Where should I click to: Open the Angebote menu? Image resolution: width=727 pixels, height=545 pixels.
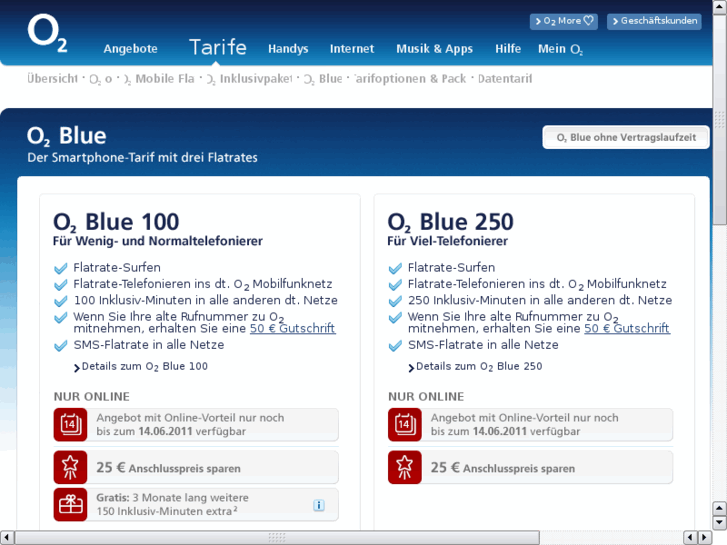click(130, 49)
